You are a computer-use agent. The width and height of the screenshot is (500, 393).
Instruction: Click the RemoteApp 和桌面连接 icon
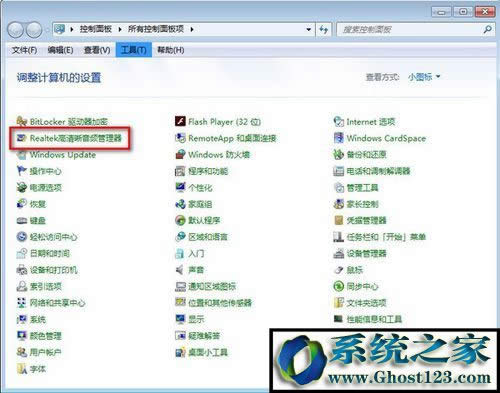tap(180, 138)
